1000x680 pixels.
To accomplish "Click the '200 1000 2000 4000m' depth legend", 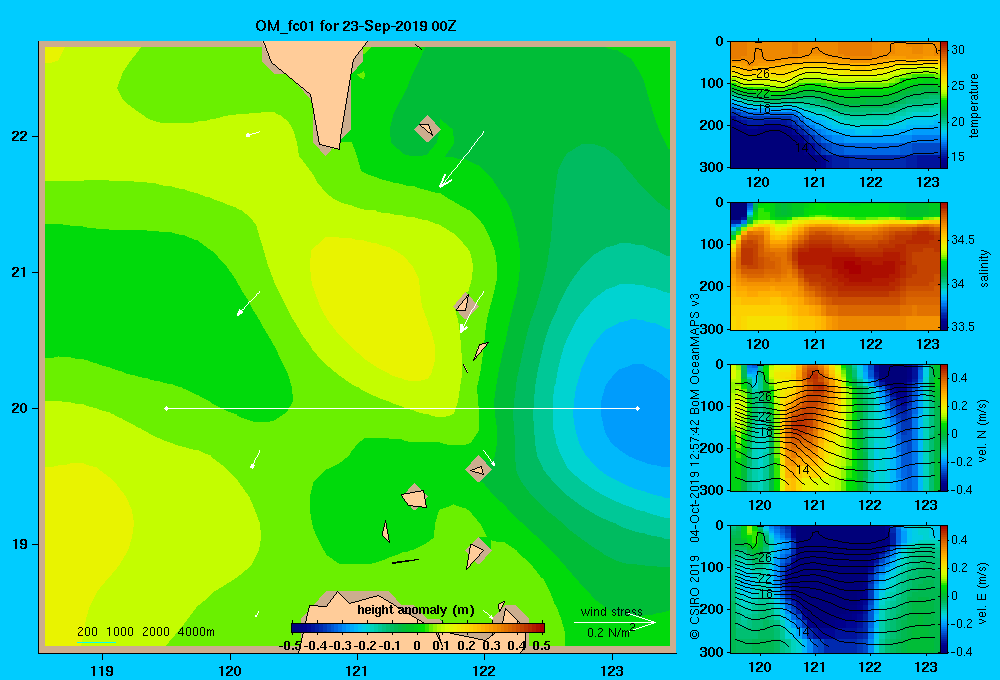I will point(145,632).
